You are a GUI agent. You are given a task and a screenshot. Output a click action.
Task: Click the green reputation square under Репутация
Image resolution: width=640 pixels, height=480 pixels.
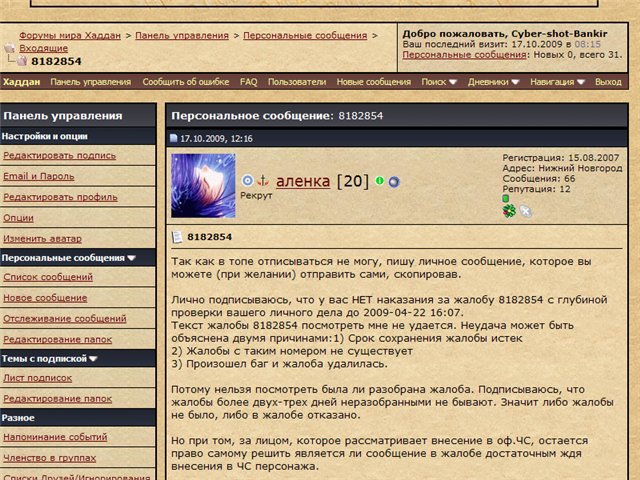coord(505,199)
